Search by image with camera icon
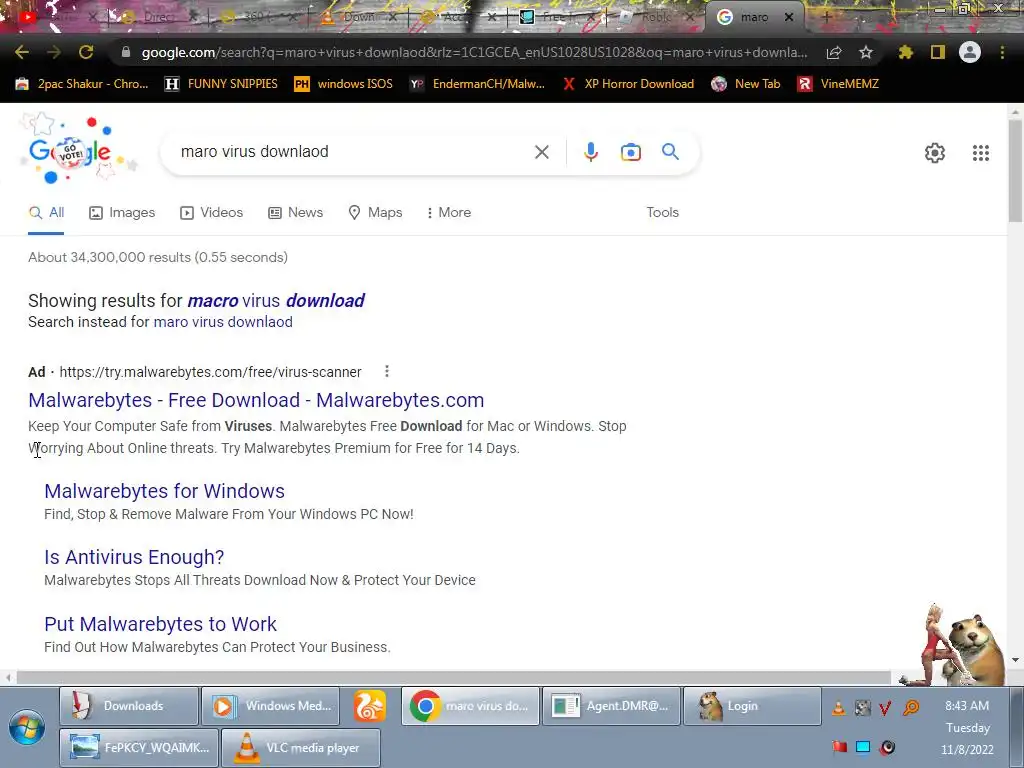 pyautogui.click(x=630, y=152)
